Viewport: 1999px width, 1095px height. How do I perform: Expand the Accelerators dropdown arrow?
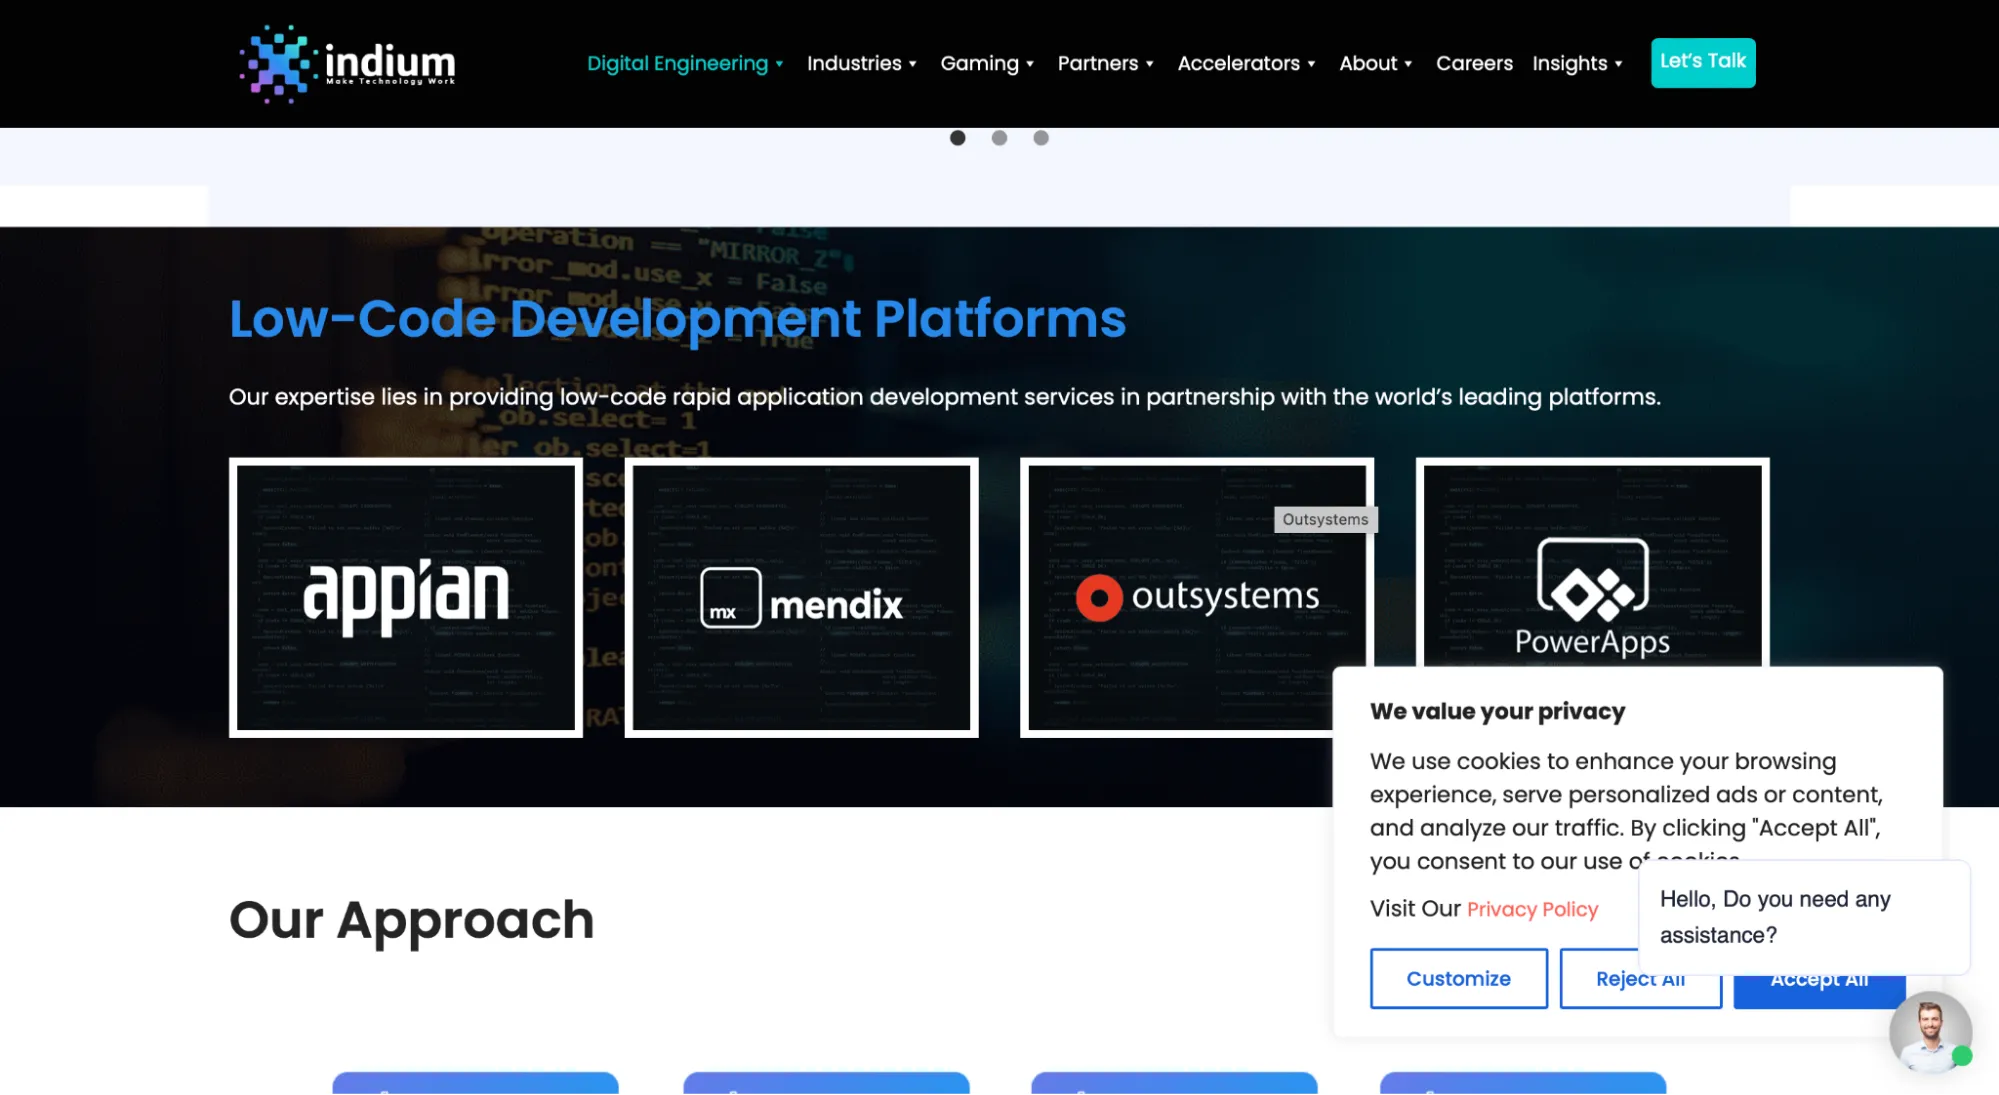pos(1312,64)
